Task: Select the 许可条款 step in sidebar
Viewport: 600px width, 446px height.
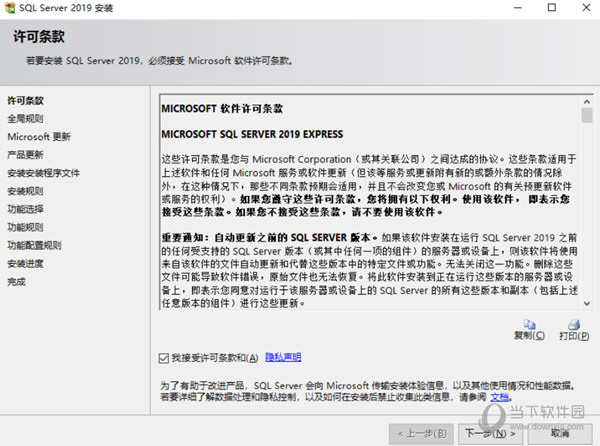Action: [x=25, y=101]
